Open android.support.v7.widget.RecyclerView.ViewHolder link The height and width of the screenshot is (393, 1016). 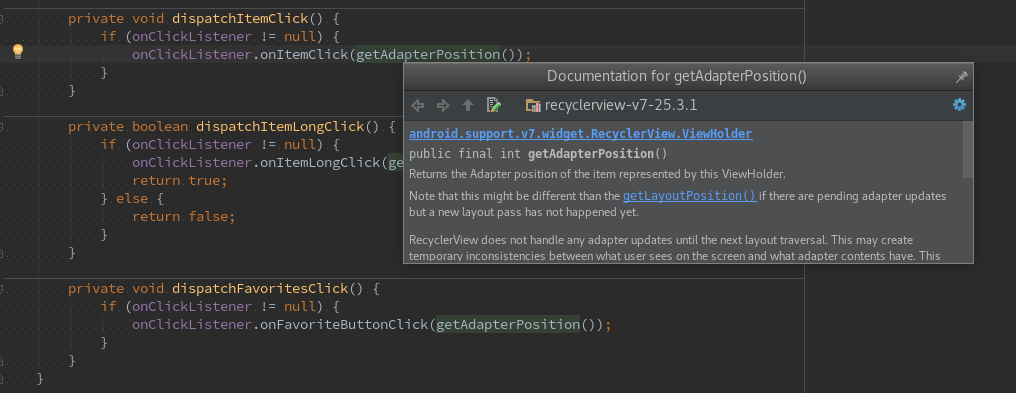[581, 134]
